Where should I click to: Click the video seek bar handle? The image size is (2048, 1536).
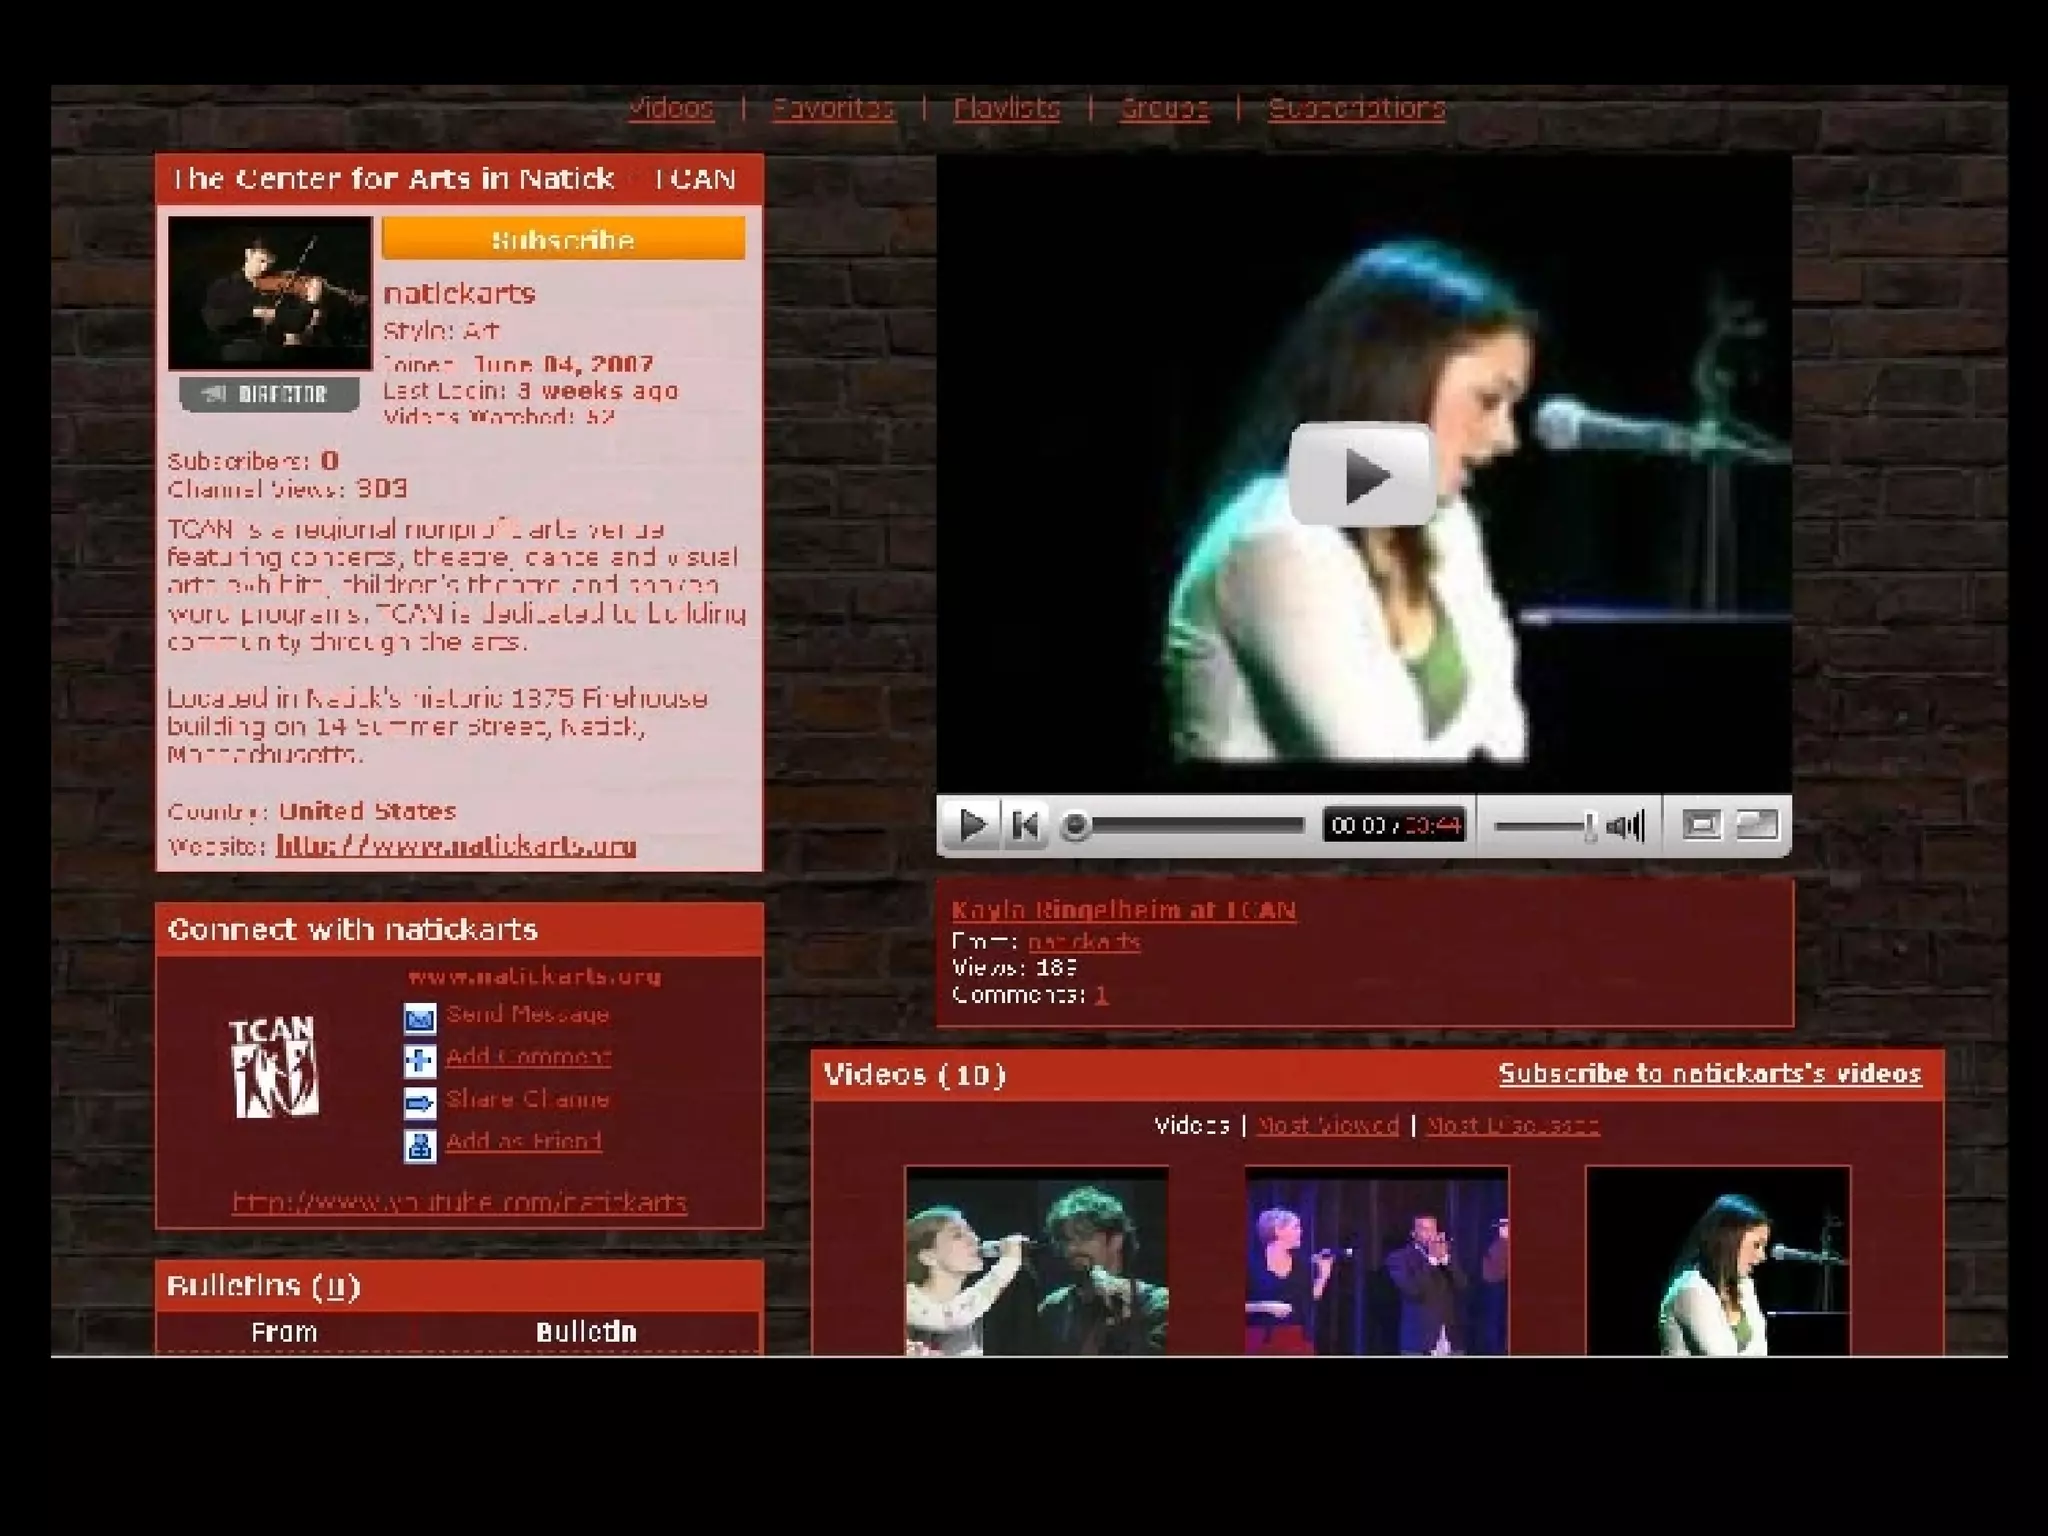coord(1076,826)
